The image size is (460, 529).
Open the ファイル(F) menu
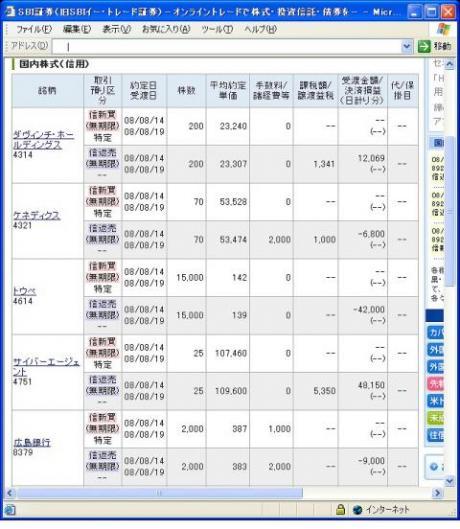click(x=34, y=29)
